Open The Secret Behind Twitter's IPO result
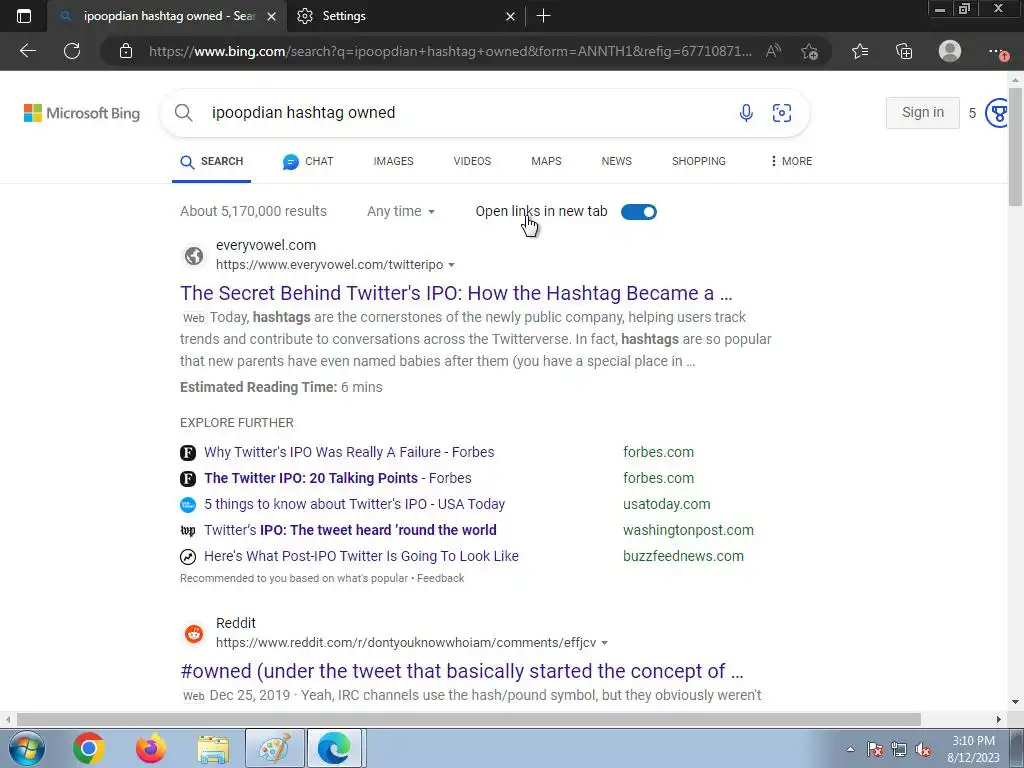1024x768 pixels. pyautogui.click(x=456, y=293)
